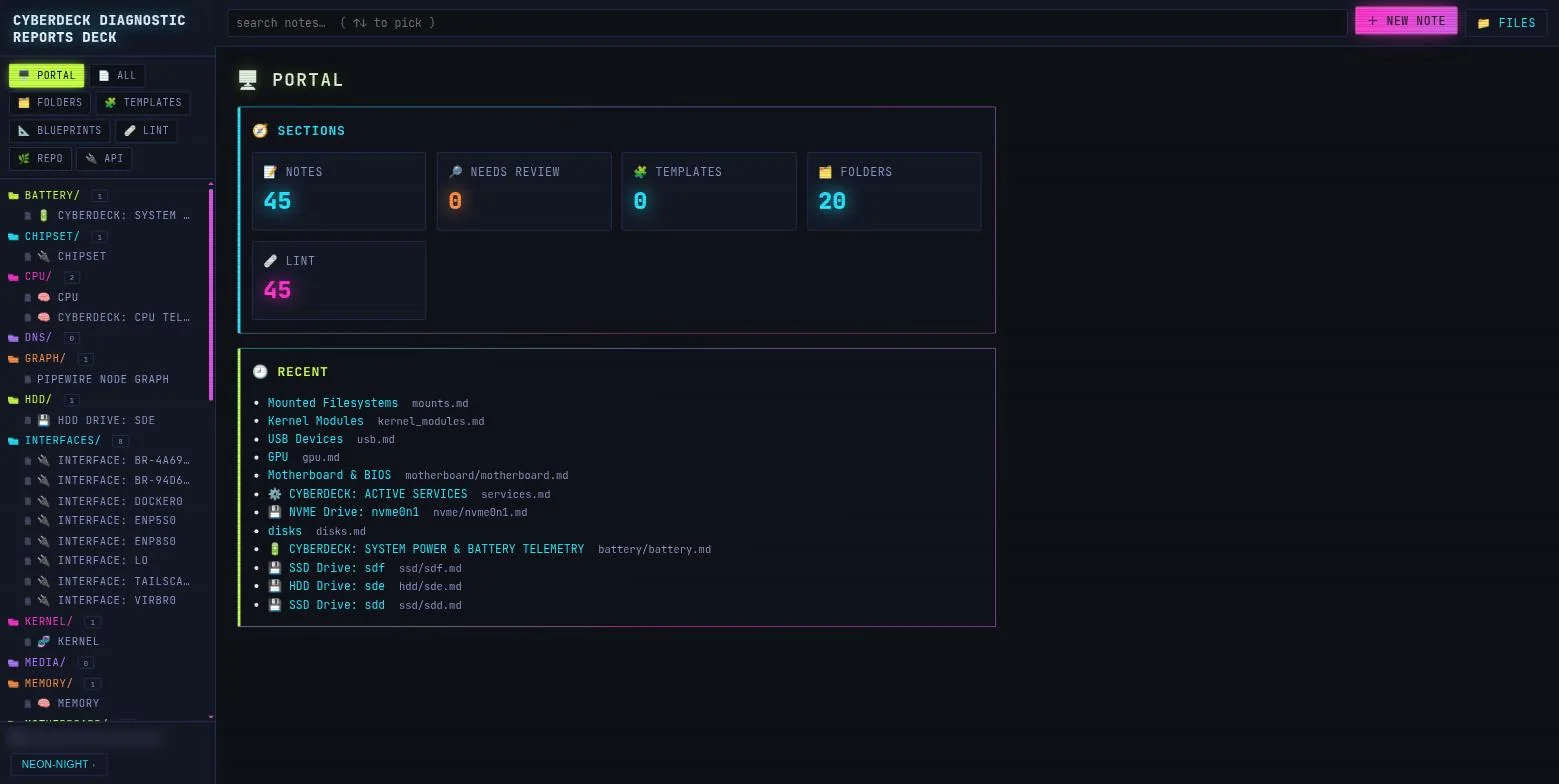Select the PORTAL navigation tab

tap(47, 75)
